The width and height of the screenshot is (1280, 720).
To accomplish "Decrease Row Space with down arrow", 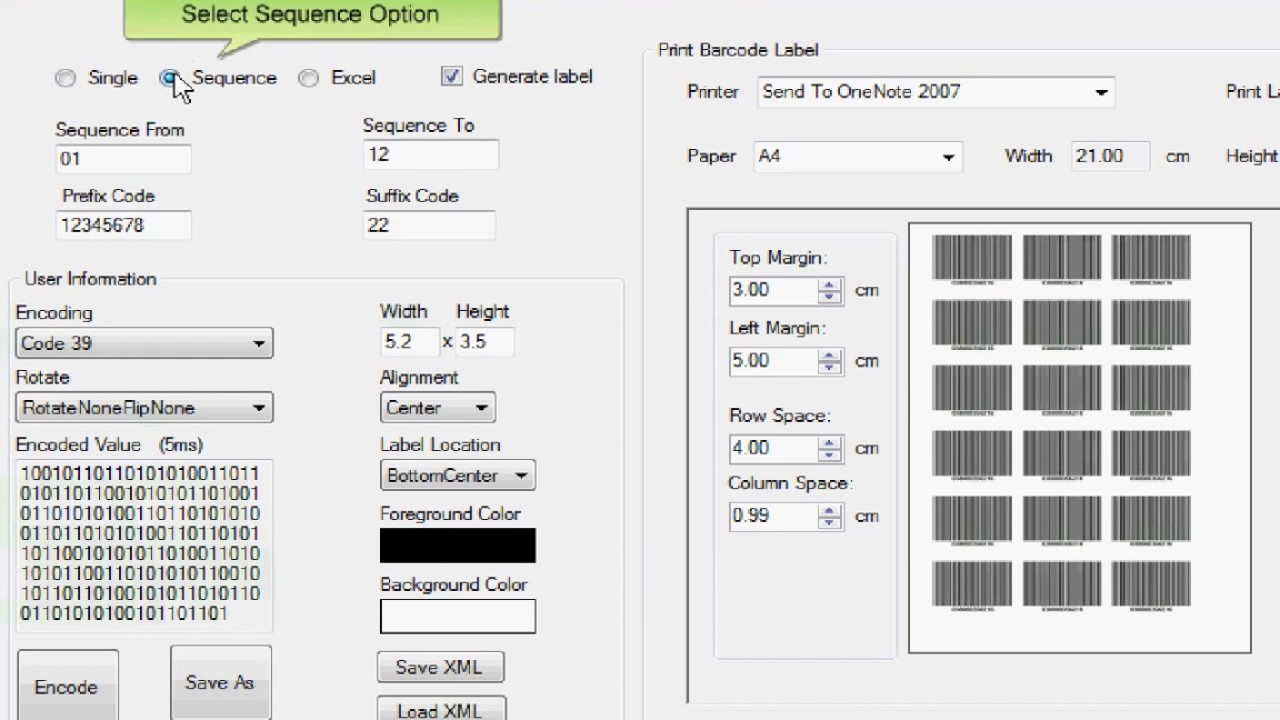I will pyautogui.click(x=829, y=454).
